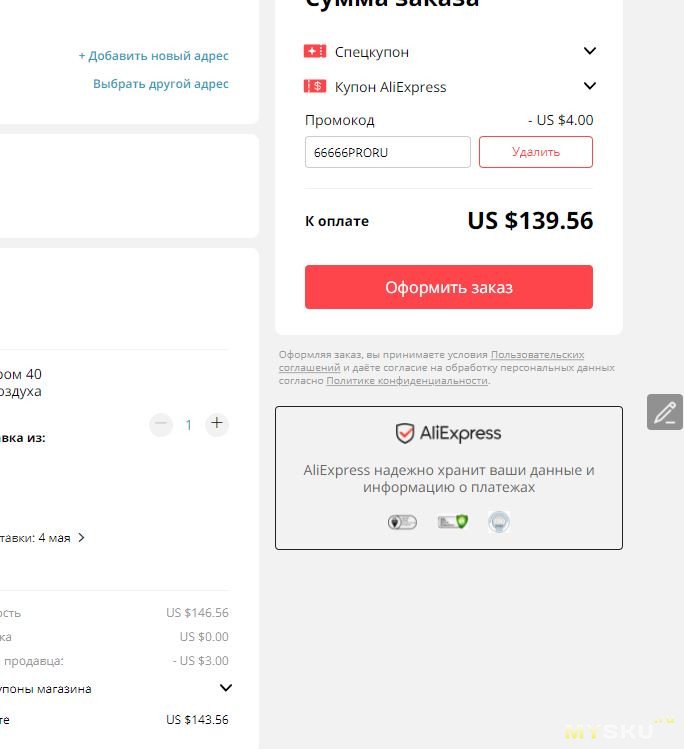This screenshot has width=684, height=749.
Task: Click the gray toggle-shaped security badge
Action: (402, 522)
